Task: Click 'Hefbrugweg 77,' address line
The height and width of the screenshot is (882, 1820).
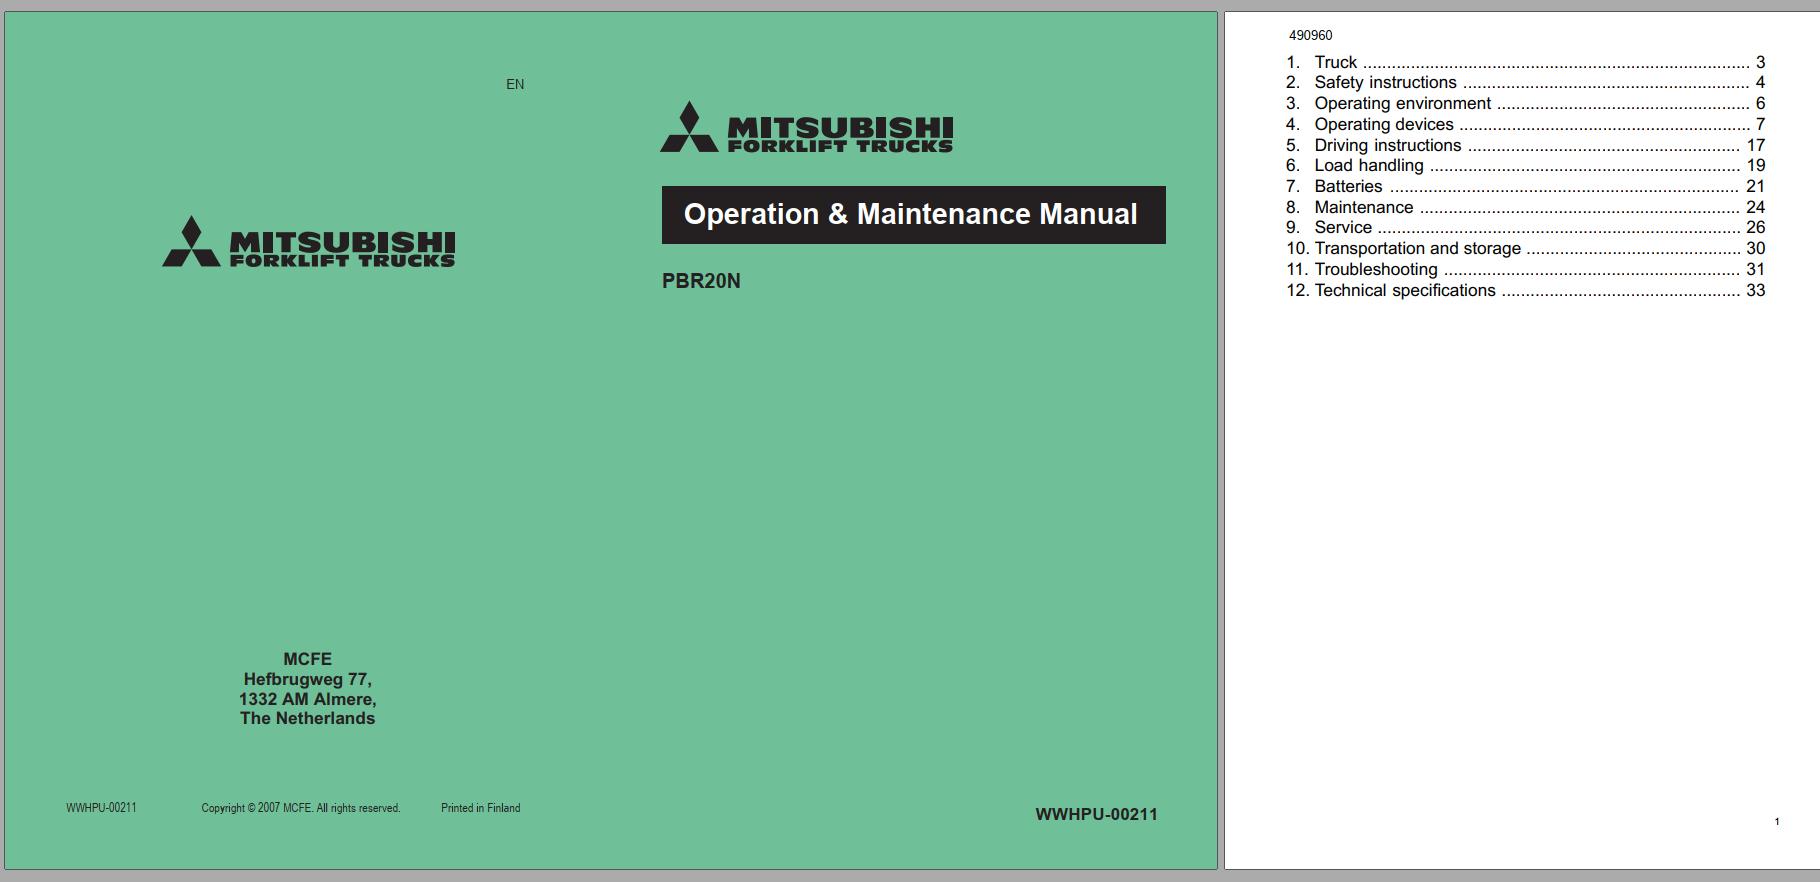Action: coord(307,679)
